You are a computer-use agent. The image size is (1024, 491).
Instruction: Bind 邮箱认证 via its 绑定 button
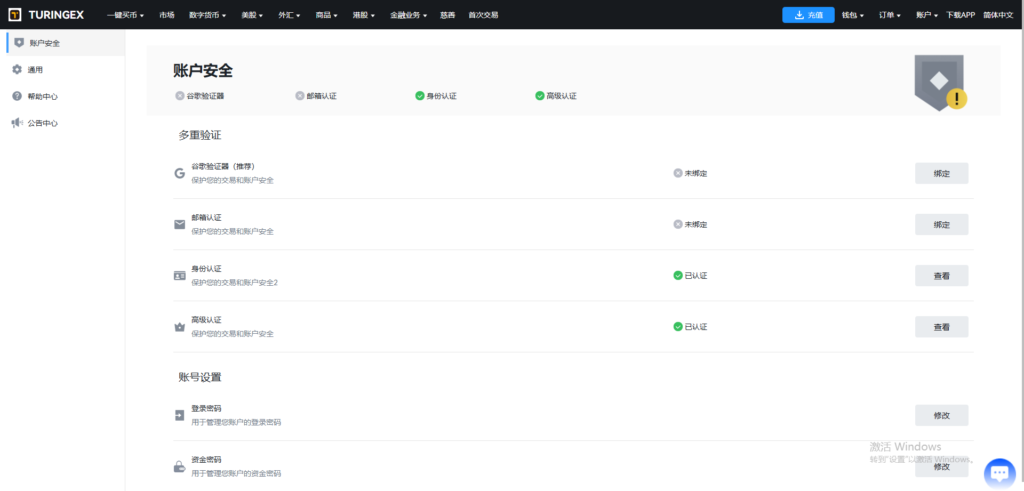tap(941, 225)
